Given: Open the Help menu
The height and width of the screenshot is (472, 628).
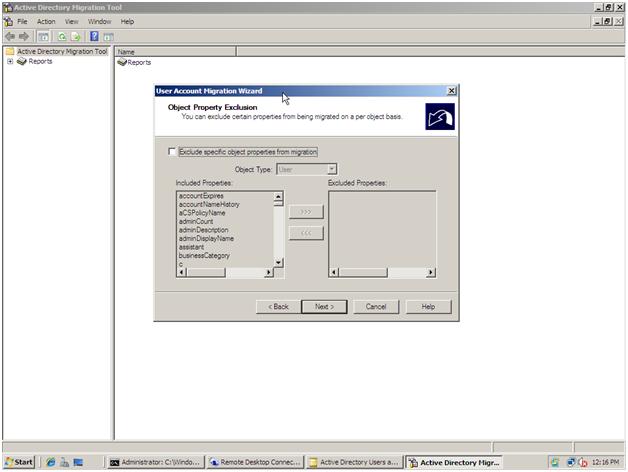Looking at the screenshot, I should click(127, 22).
